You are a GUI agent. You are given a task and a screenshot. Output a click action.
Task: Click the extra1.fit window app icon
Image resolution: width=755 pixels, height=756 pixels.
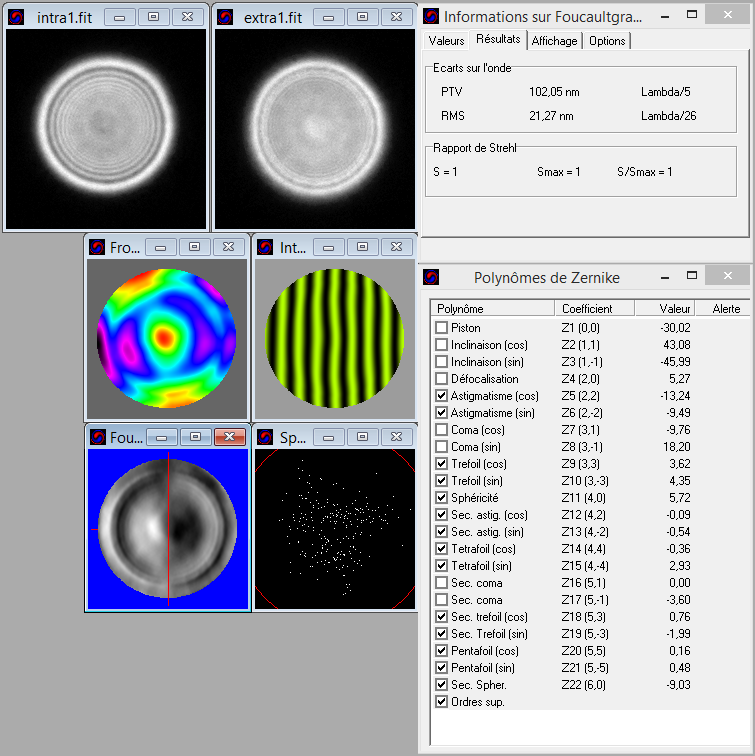coord(225,17)
